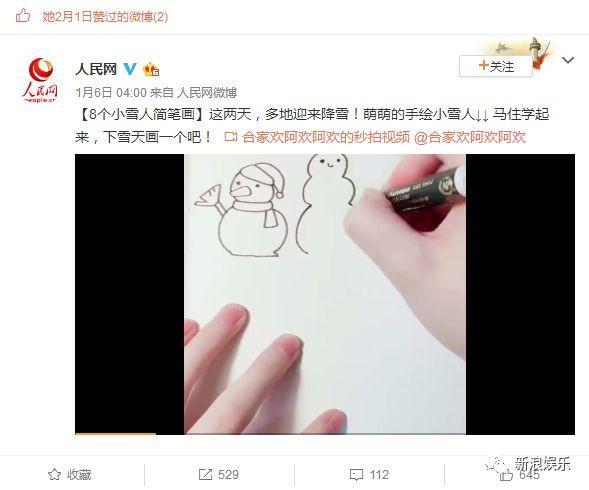Open the 人民网 profile avatar logo
This screenshot has width=589, height=490.
40,80
